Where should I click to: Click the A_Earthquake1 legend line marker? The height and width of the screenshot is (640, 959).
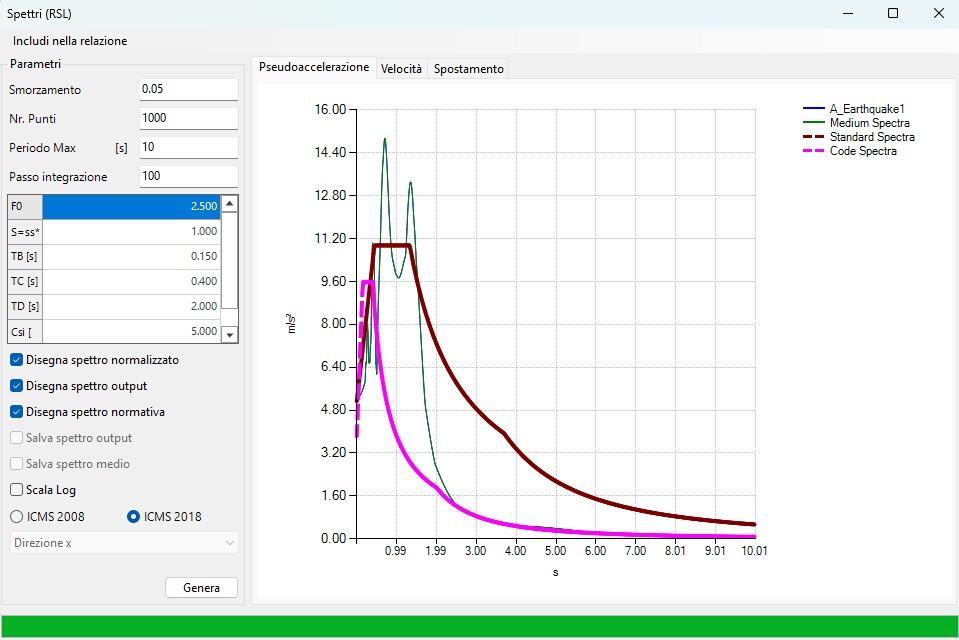[x=813, y=109]
